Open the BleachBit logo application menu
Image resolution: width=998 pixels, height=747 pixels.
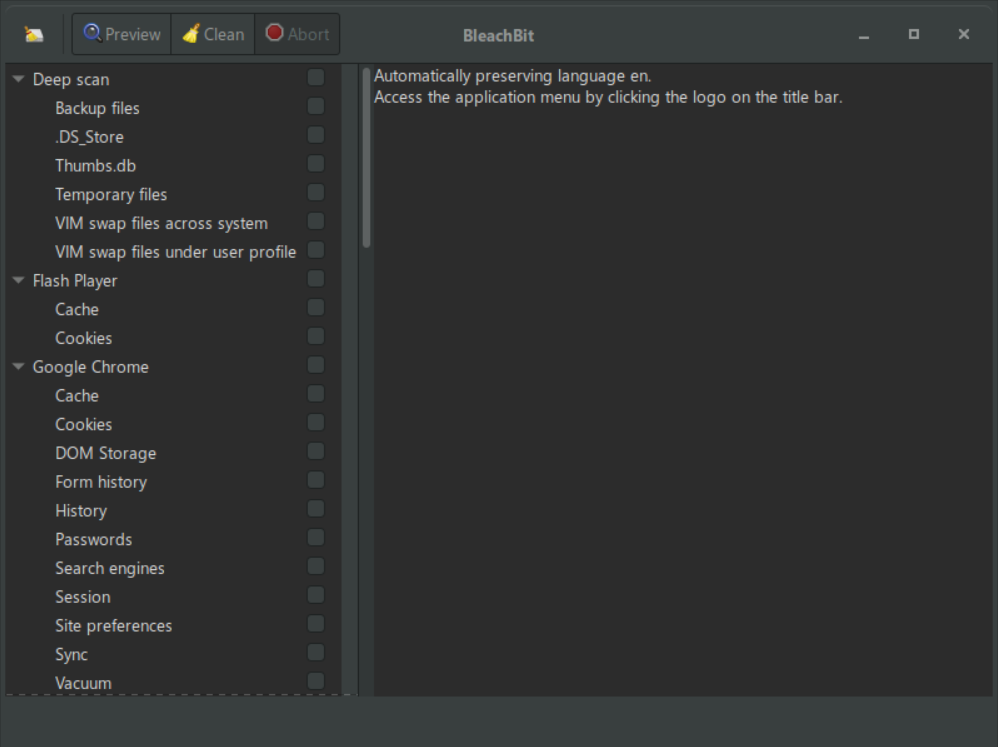(34, 34)
